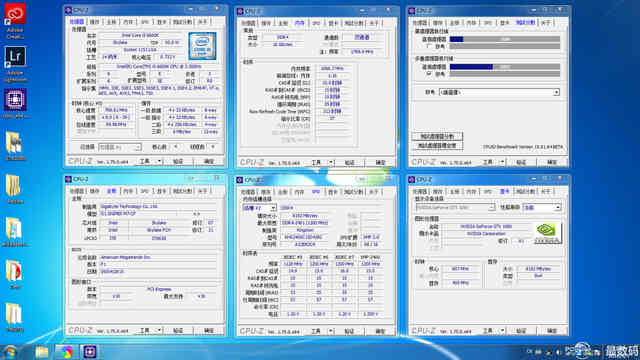Click Tools button in the Gigabyte mainboard window
Screen dimensions: 640x360
point(145,331)
